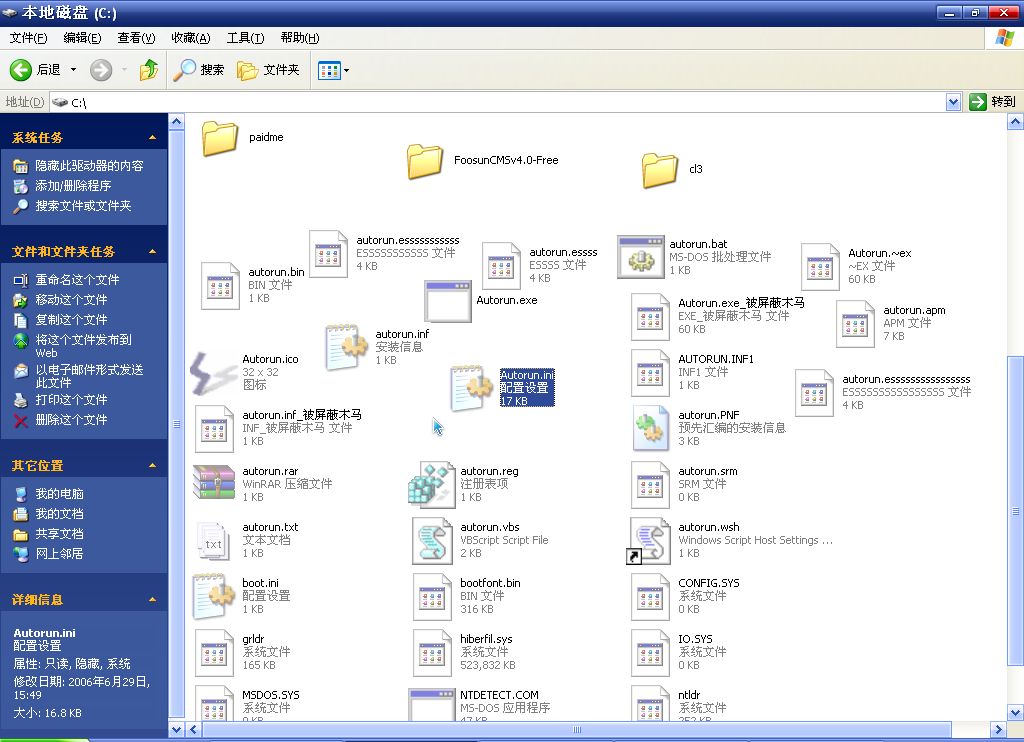Screen dimensions: 1024x742
Task: Open 网上邻居 from other places
Action: 59,554
